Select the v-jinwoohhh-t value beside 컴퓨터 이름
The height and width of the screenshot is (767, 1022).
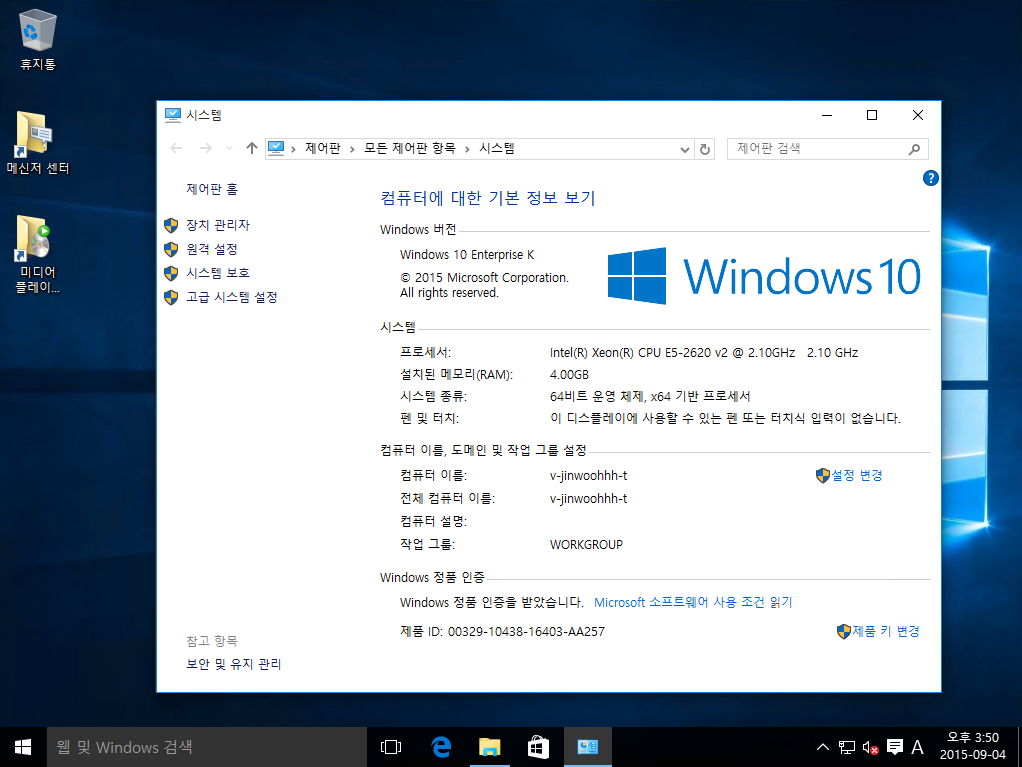tap(589, 476)
